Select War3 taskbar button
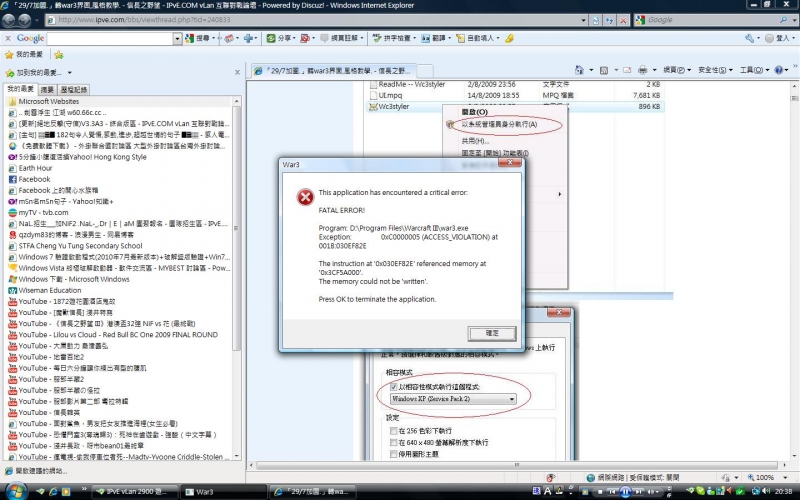This screenshot has height=500, width=800. [x=198, y=492]
